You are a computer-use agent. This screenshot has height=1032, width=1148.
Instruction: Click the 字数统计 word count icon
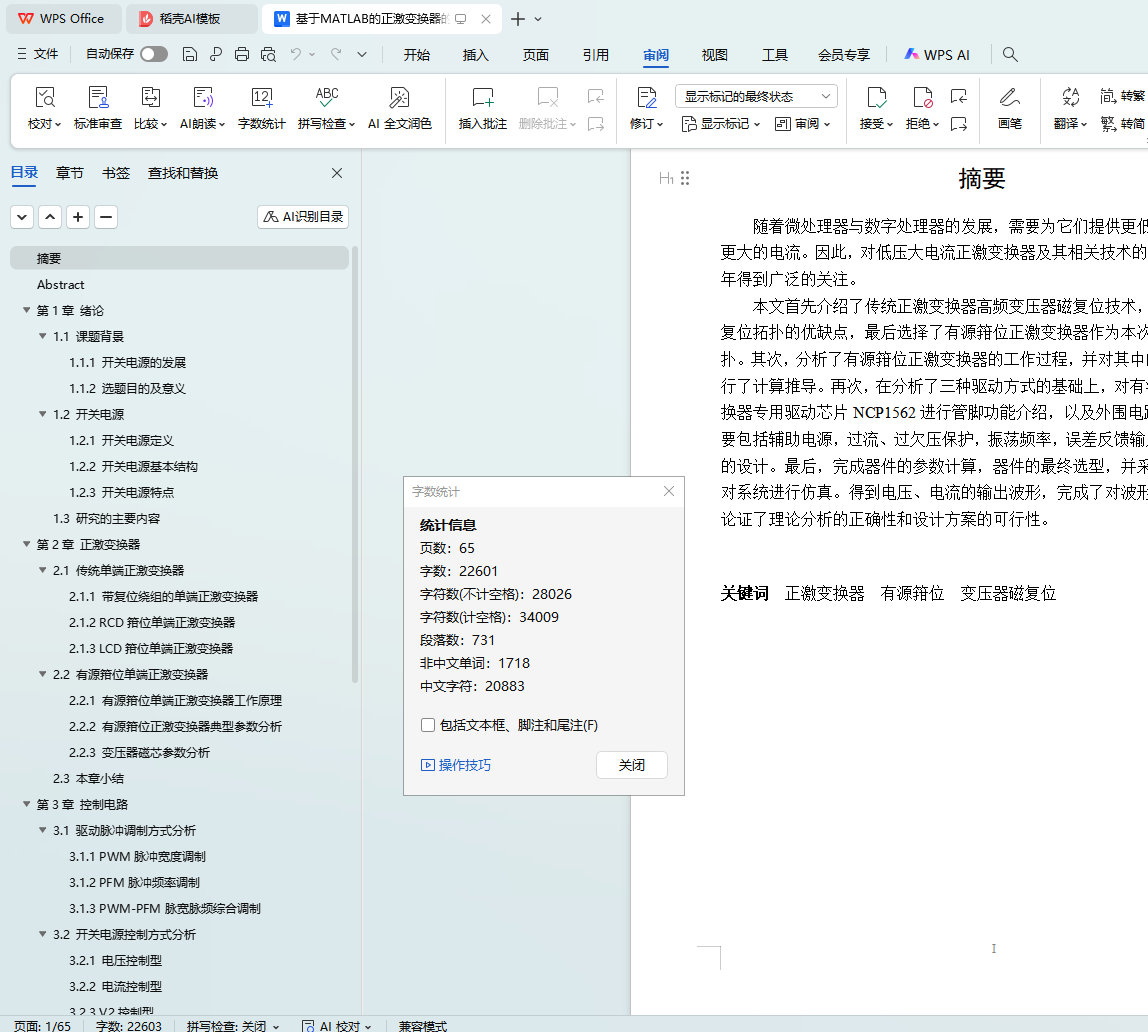point(261,98)
